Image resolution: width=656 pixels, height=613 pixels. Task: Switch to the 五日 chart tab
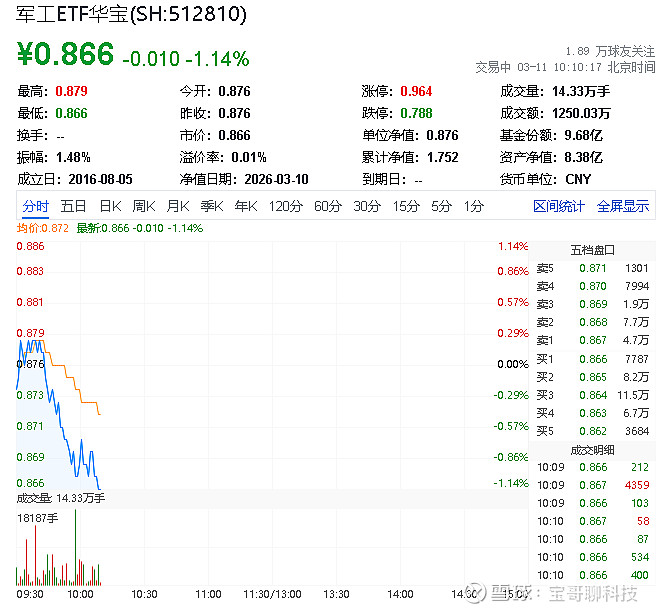click(x=73, y=206)
